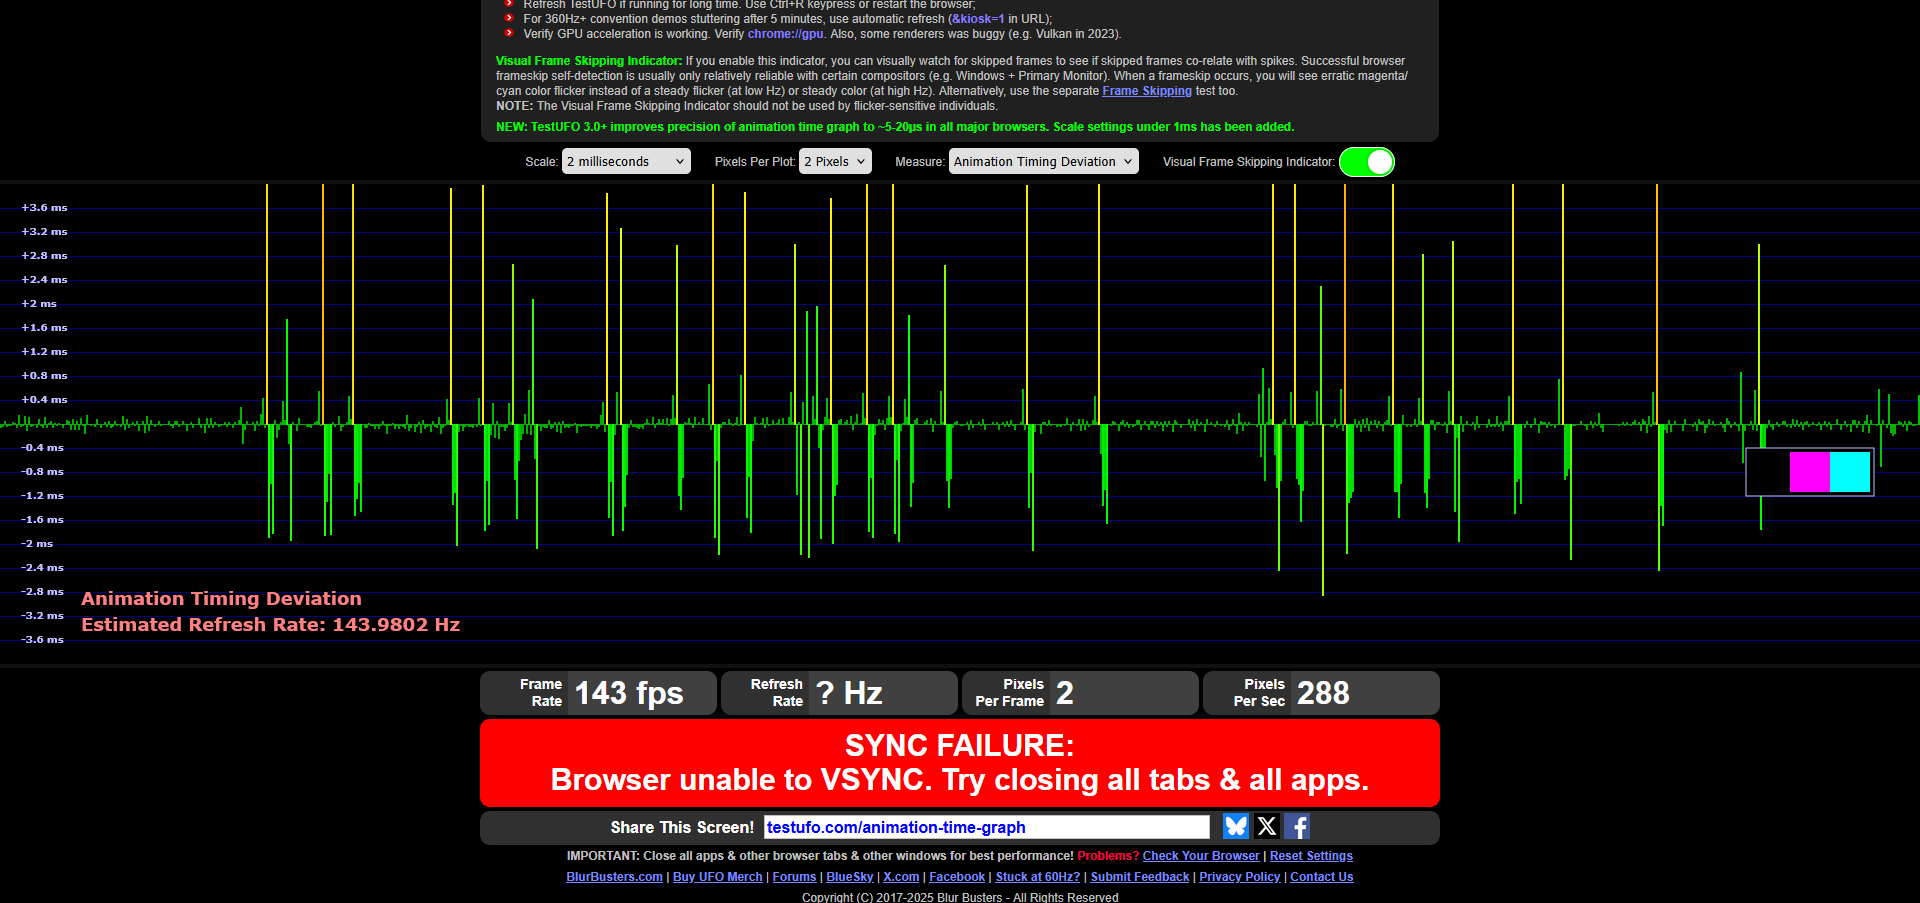Share on BlueSky via butterfly icon
Image resolution: width=1920 pixels, height=903 pixels.
pyautogui.click(x=1236, y=826)
